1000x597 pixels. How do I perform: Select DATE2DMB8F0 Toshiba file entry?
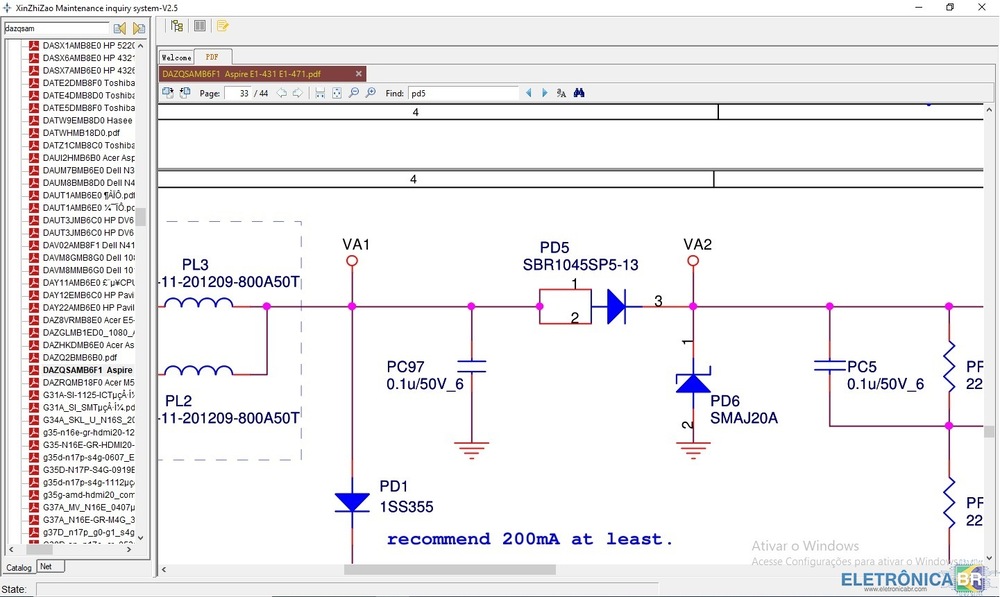click(x=89, y=83)
